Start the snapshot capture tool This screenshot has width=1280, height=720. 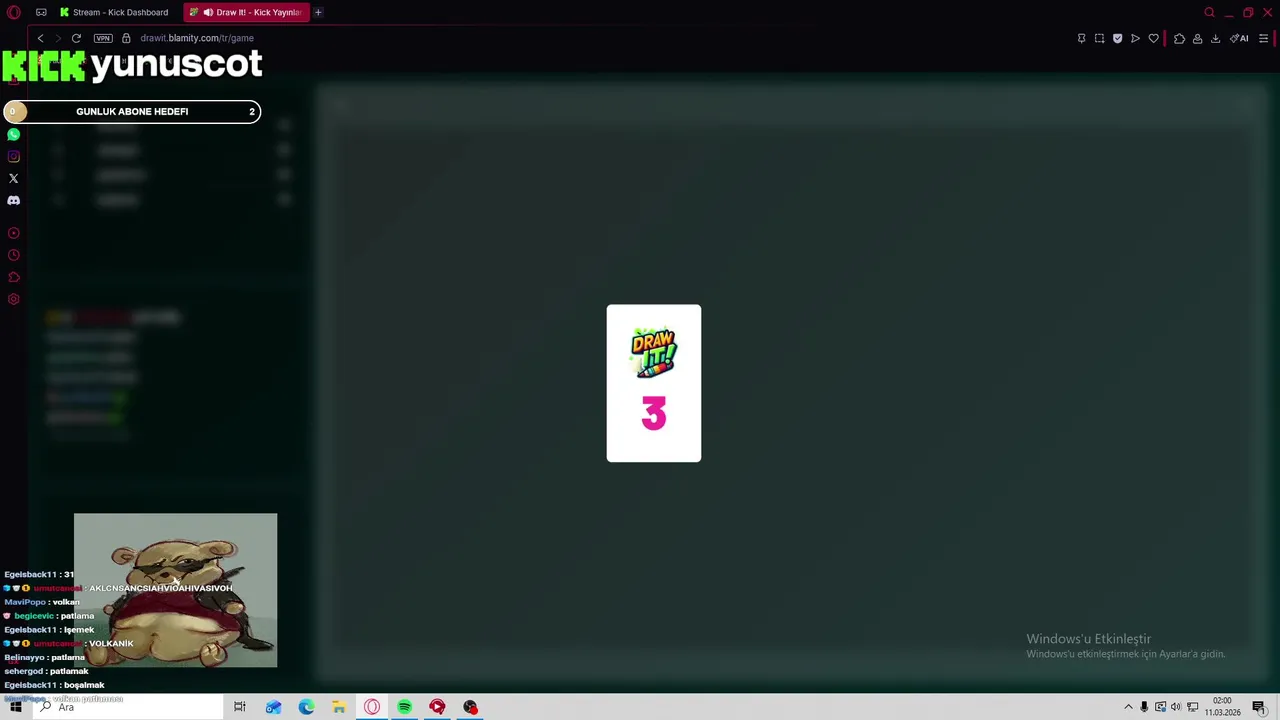(x=1099, y=38)
